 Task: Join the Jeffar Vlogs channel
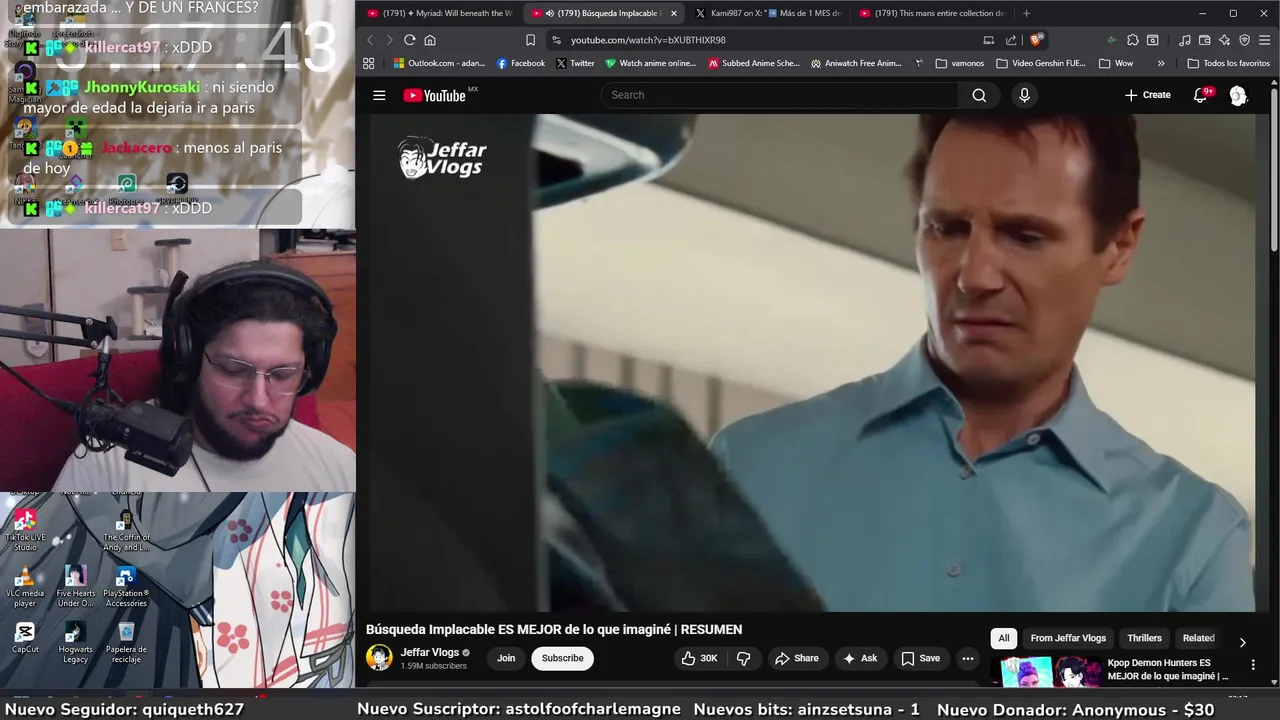[x=506, y=658]
